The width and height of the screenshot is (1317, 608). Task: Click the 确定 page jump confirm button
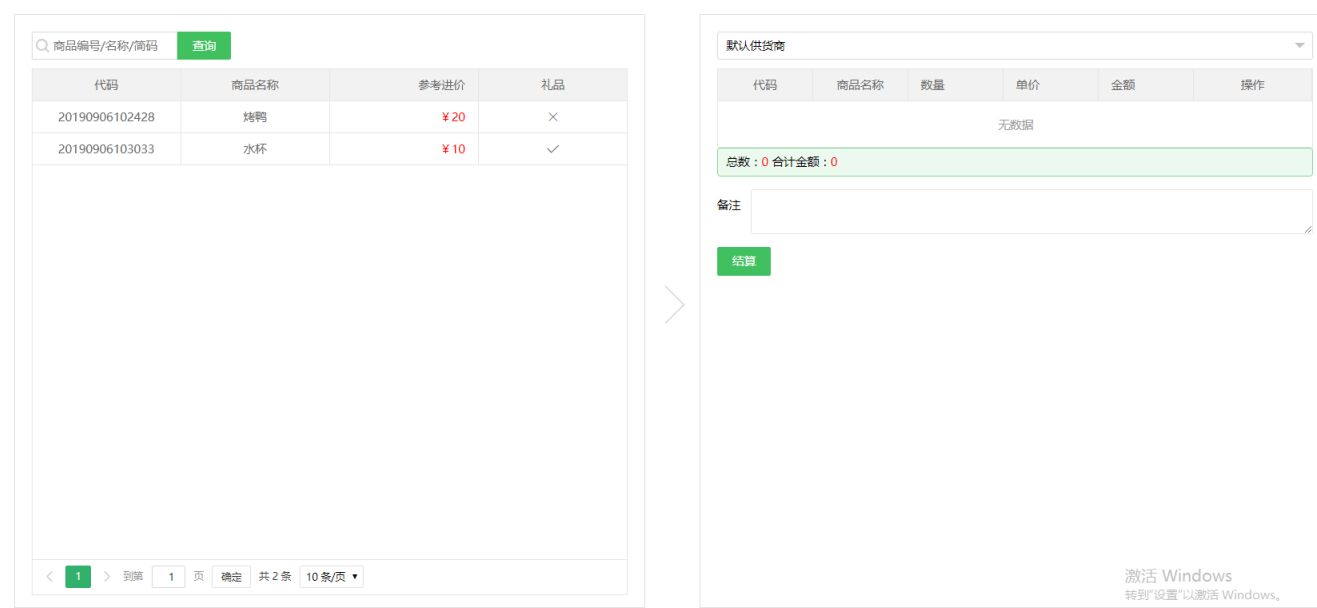tap(230, 576)
